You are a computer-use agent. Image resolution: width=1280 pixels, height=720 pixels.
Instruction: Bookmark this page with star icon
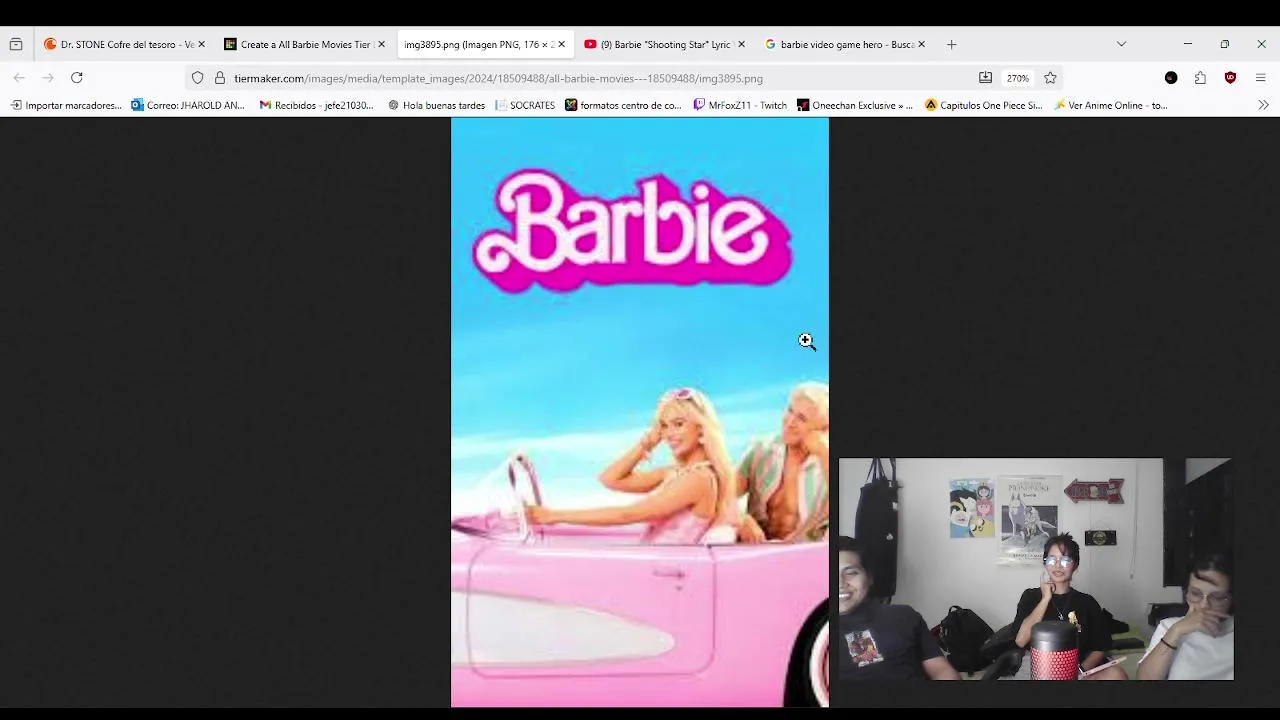1050,78
